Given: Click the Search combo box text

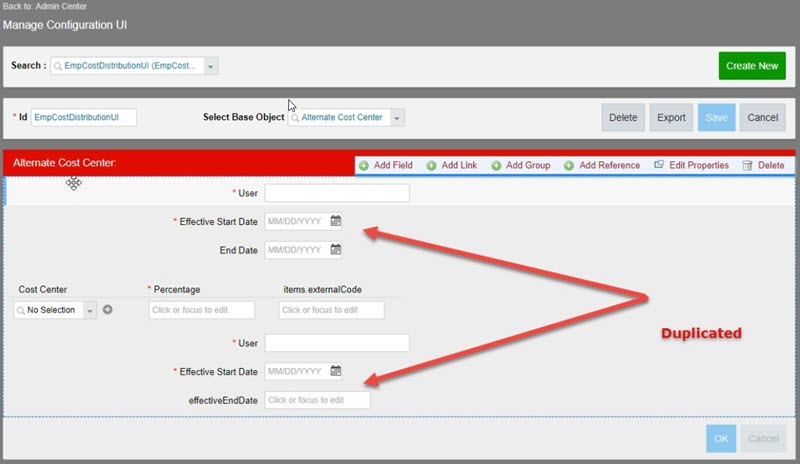Looking at the screenshot, I should (x=130, y=66).
